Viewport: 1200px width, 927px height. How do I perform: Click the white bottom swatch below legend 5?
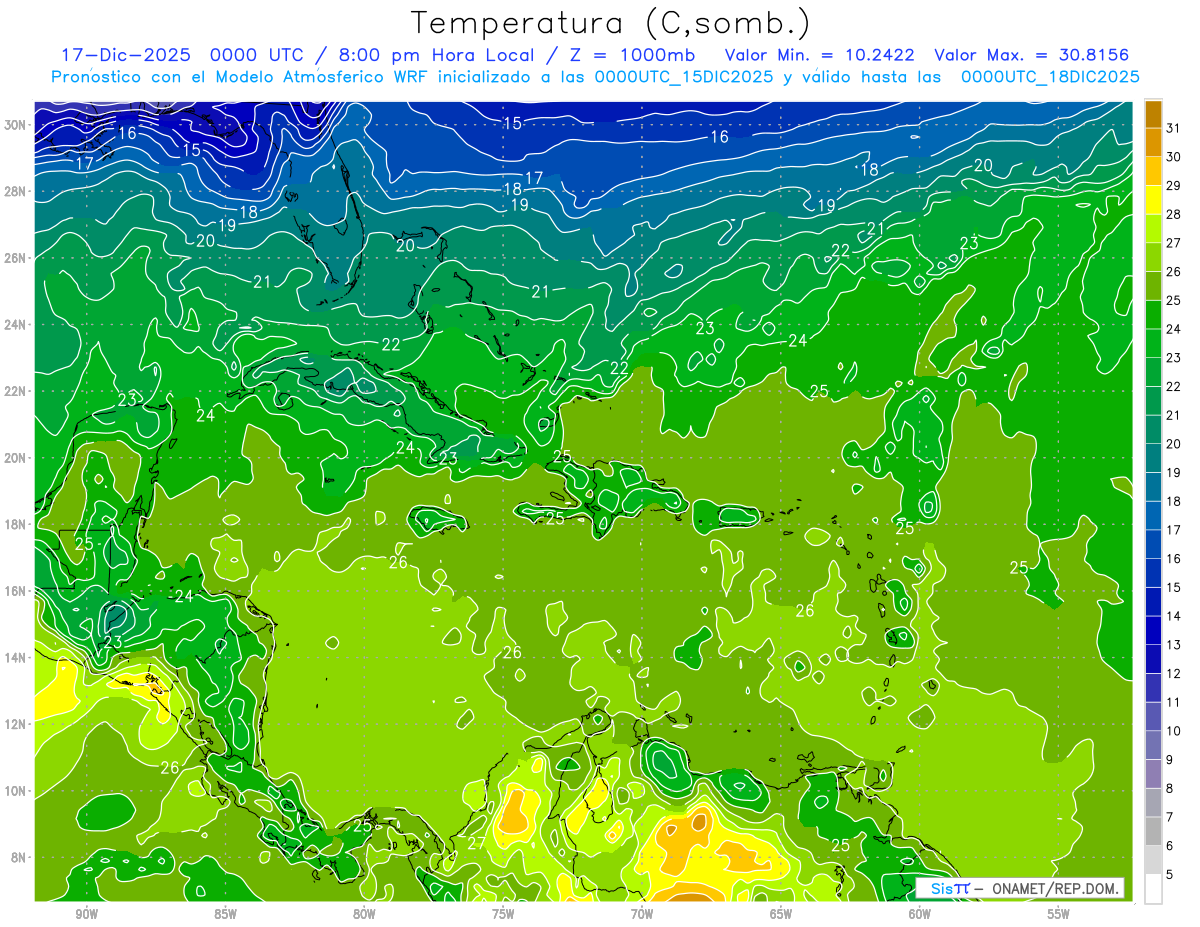[1153, 889]
